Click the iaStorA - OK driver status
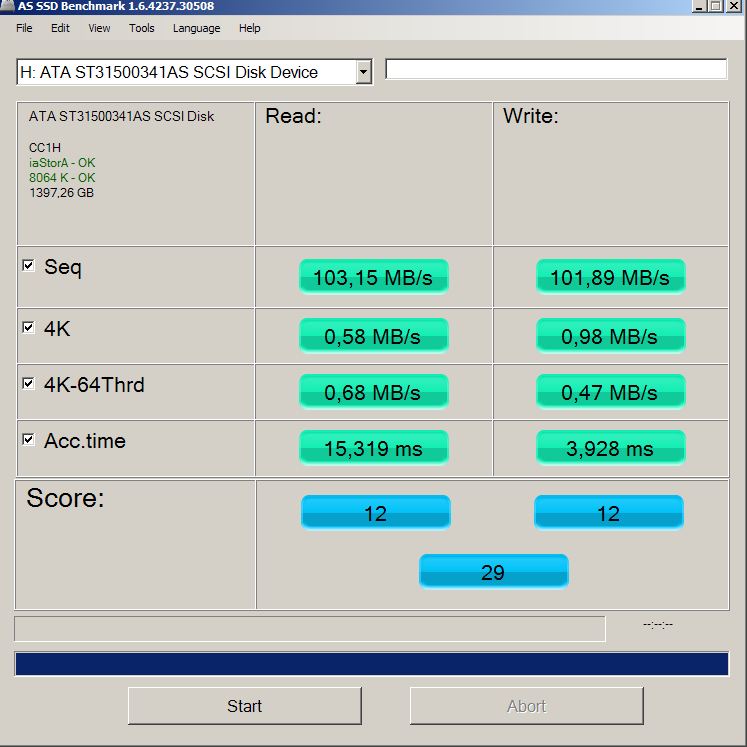 point(62,163)
